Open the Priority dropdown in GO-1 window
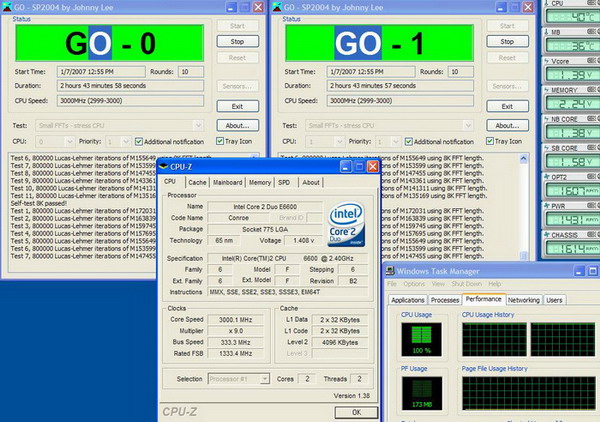This screenshot has height=422, width=600. point(396,142)
